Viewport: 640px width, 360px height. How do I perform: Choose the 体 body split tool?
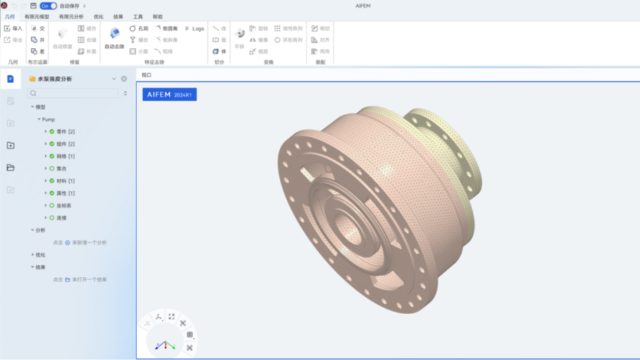tap(220, 51)
